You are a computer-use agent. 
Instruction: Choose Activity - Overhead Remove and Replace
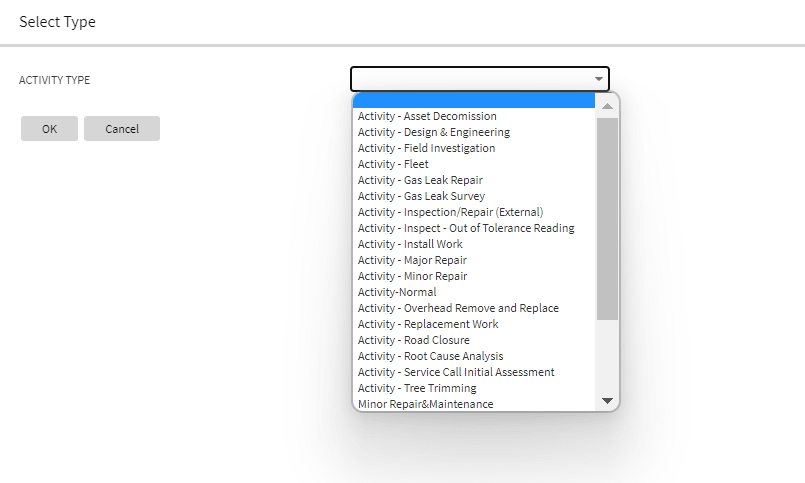point(474,308)
